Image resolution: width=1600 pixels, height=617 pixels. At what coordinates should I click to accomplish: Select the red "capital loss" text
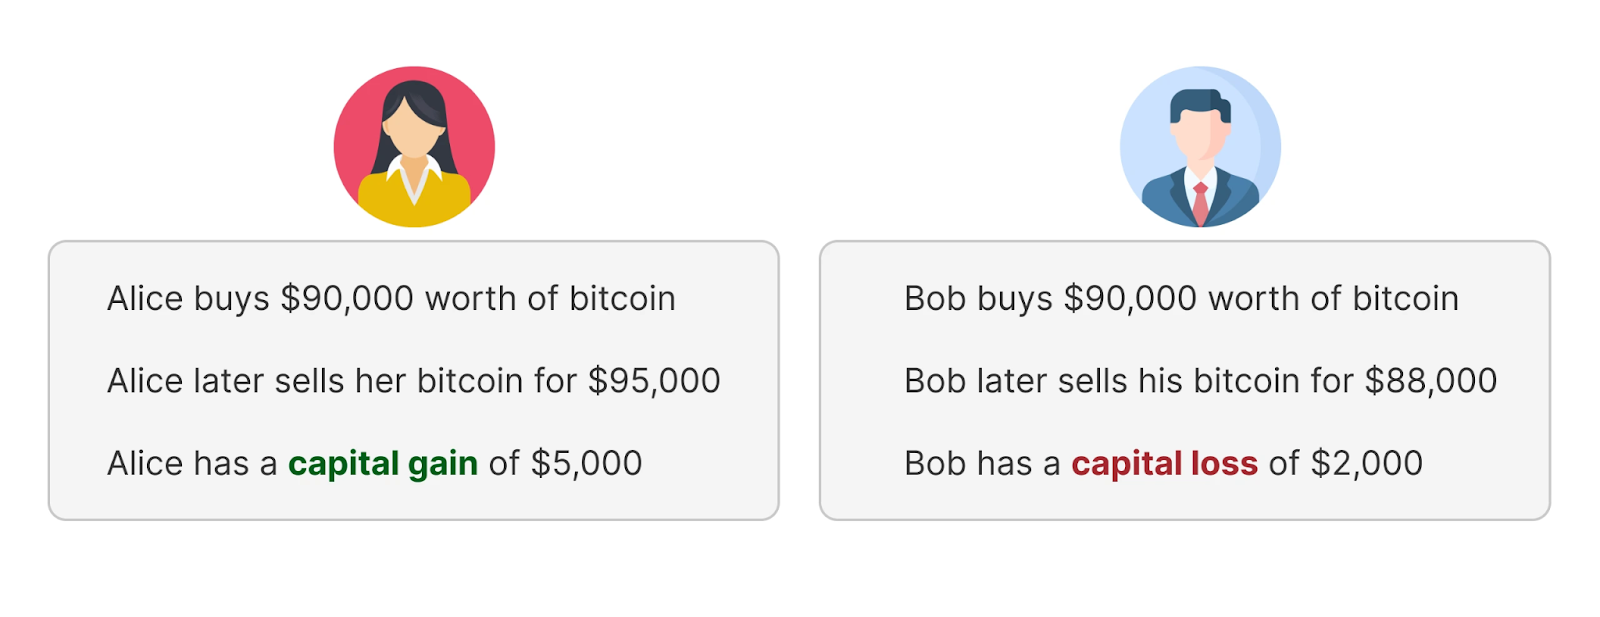[1164, 463]
